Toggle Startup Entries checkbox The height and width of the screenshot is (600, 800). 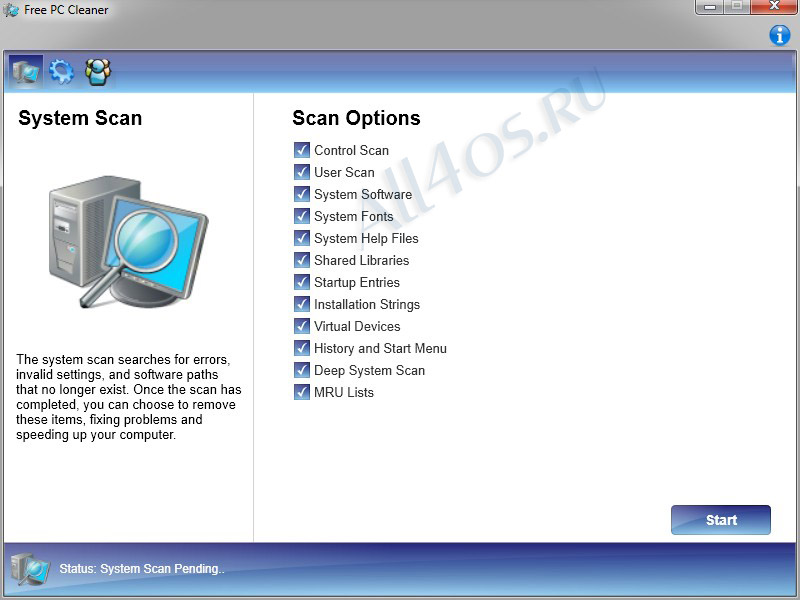click(302, 282)
